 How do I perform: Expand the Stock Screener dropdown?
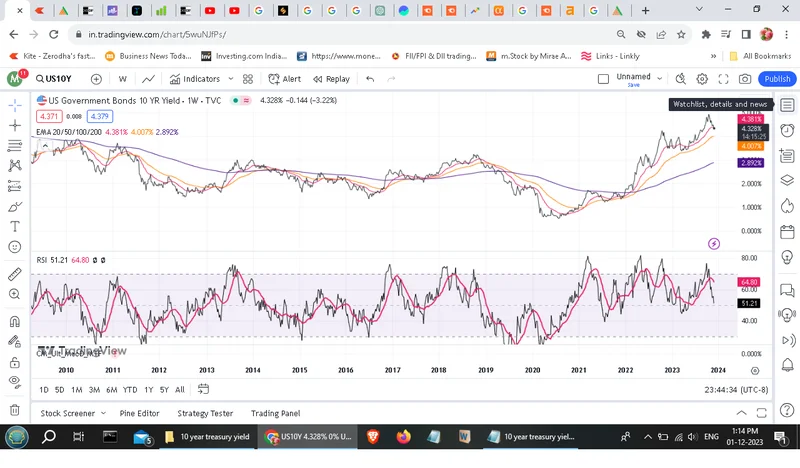pyautogui.click(x=102, y=413)
